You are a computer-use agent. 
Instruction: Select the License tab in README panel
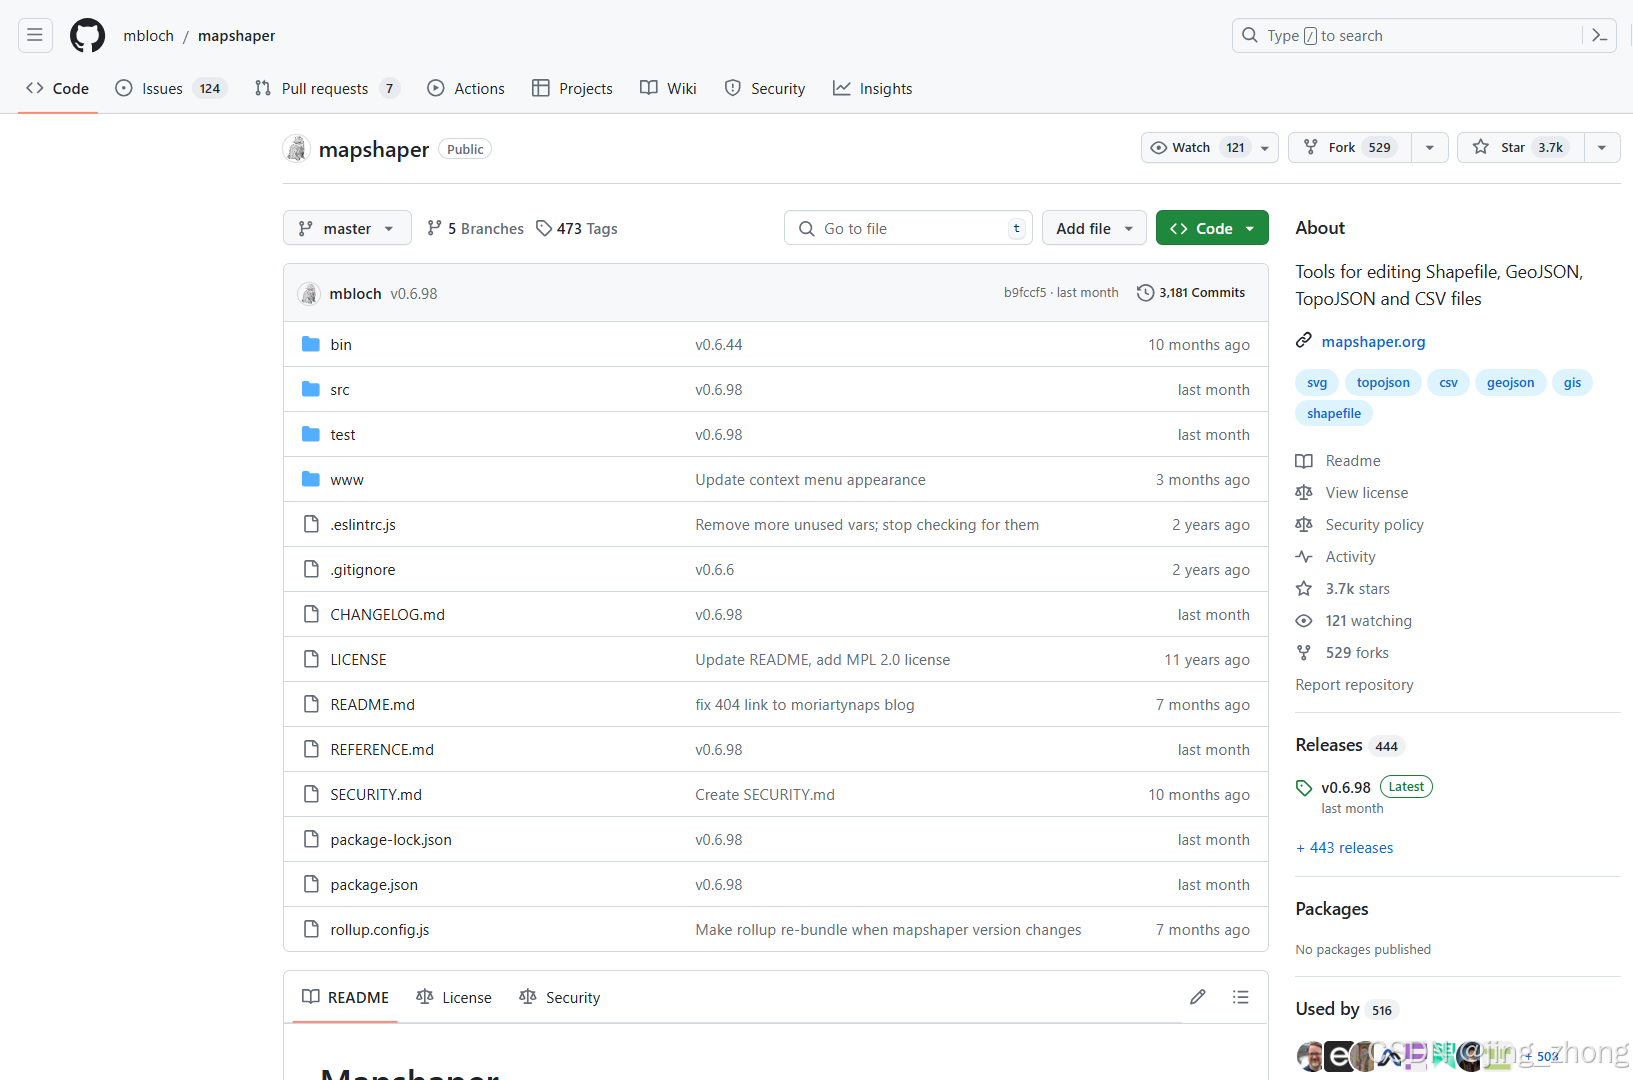point(454,997)
